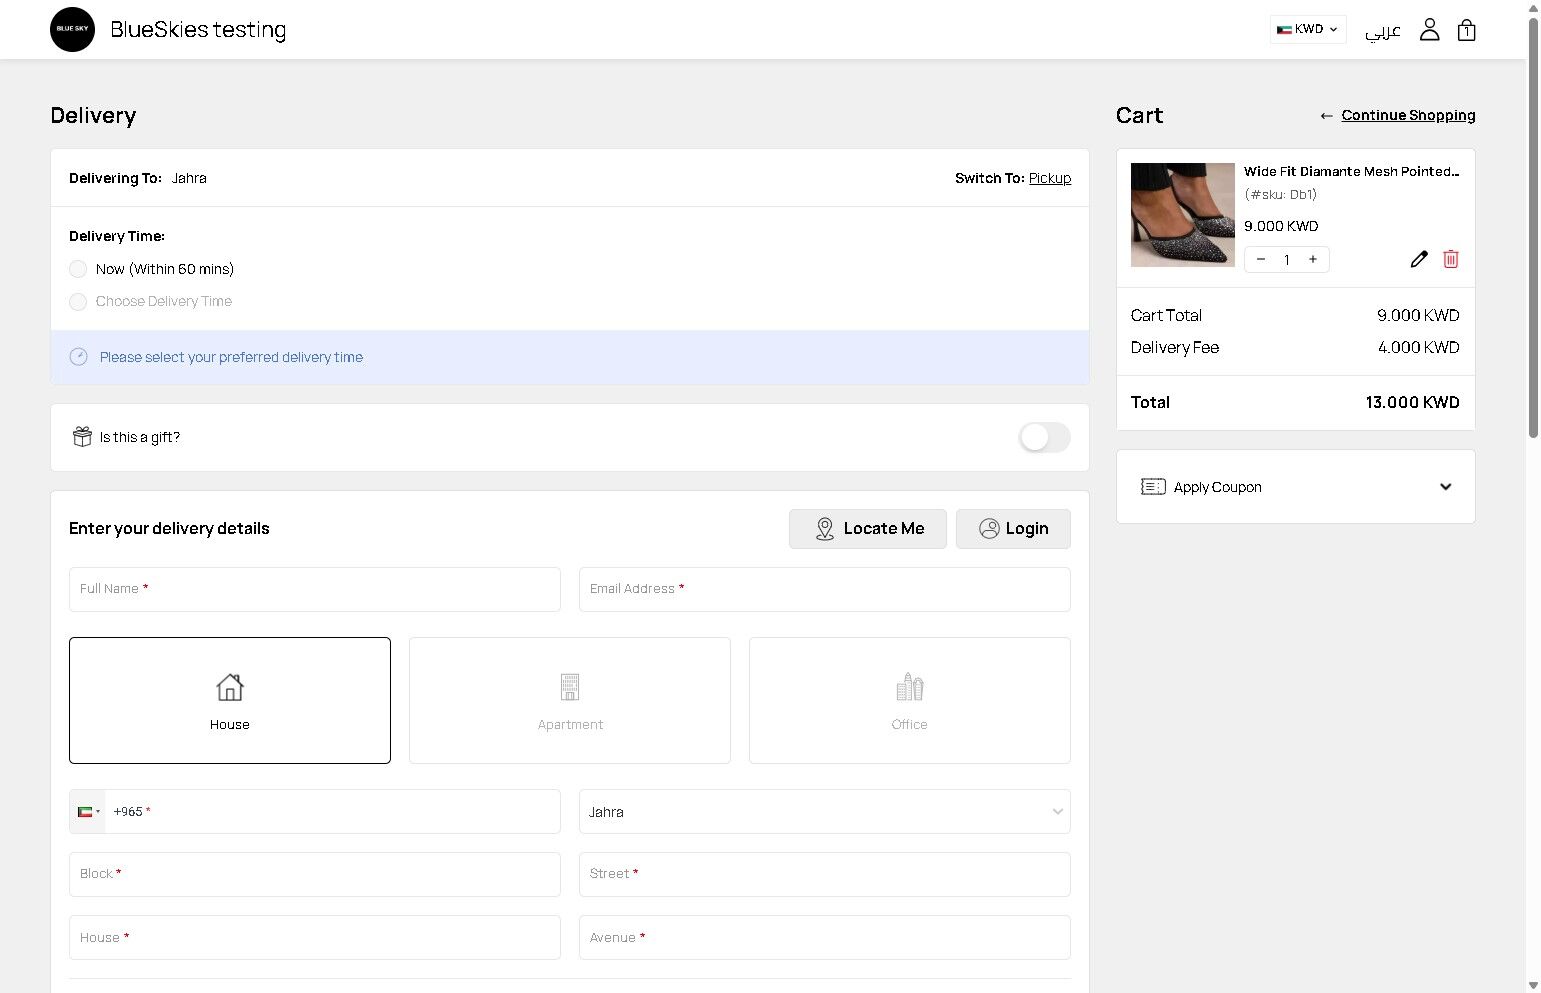Switch language to Arabic

[x=1383, y=31]
